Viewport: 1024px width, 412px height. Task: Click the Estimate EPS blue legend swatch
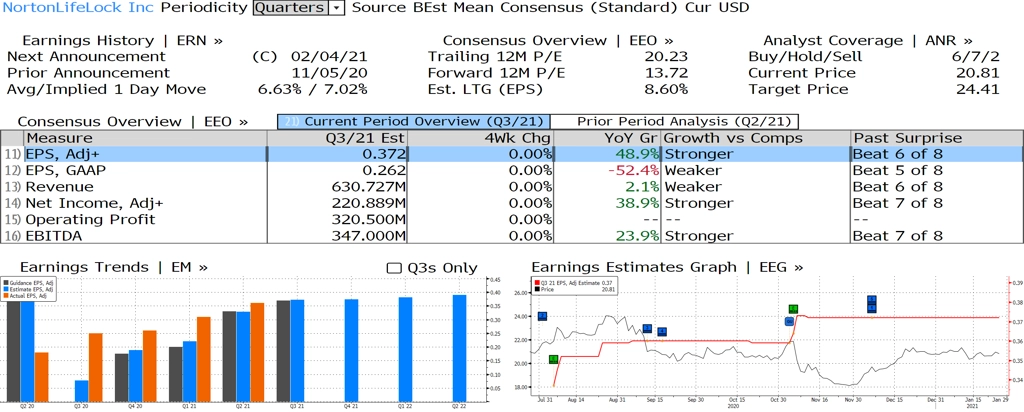click(x=5, y=289)
